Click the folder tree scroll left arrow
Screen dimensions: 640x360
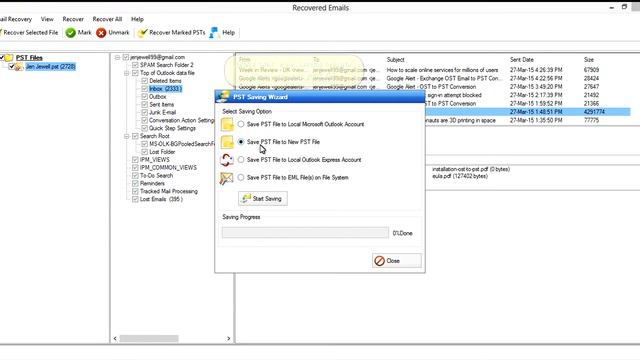[x=115, y=338]
